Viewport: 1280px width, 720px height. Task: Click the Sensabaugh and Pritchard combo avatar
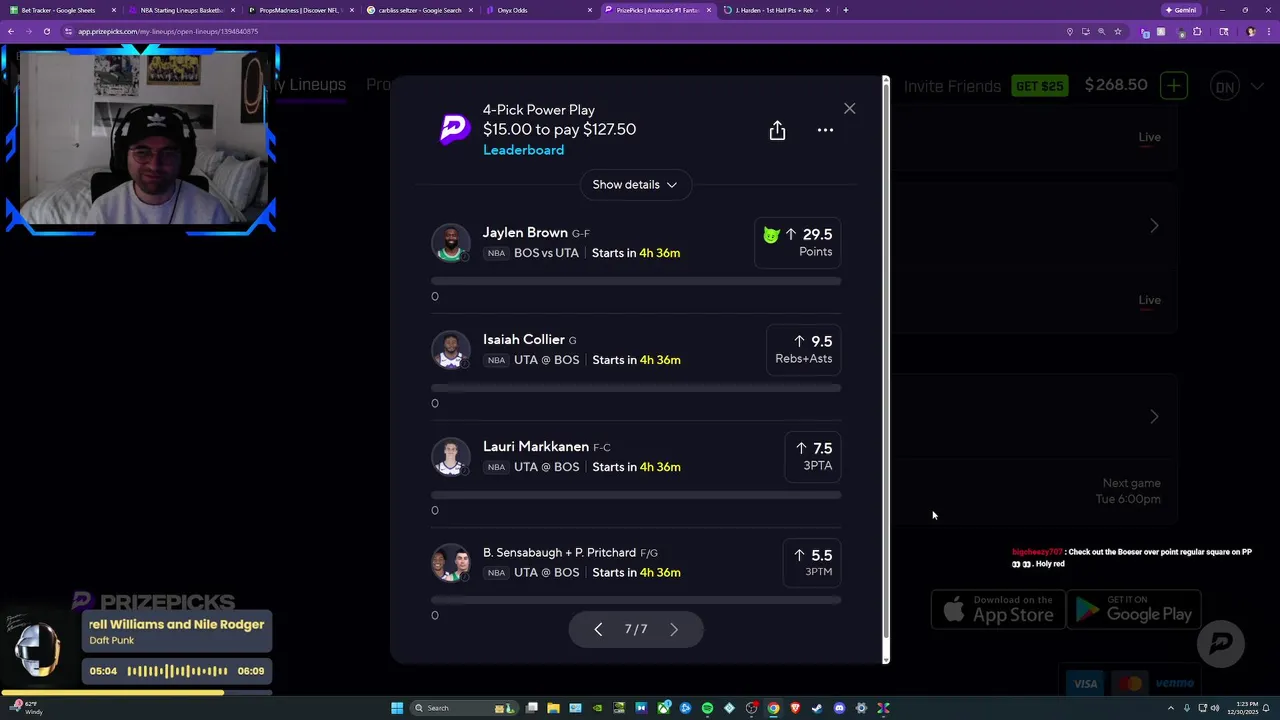450,563
